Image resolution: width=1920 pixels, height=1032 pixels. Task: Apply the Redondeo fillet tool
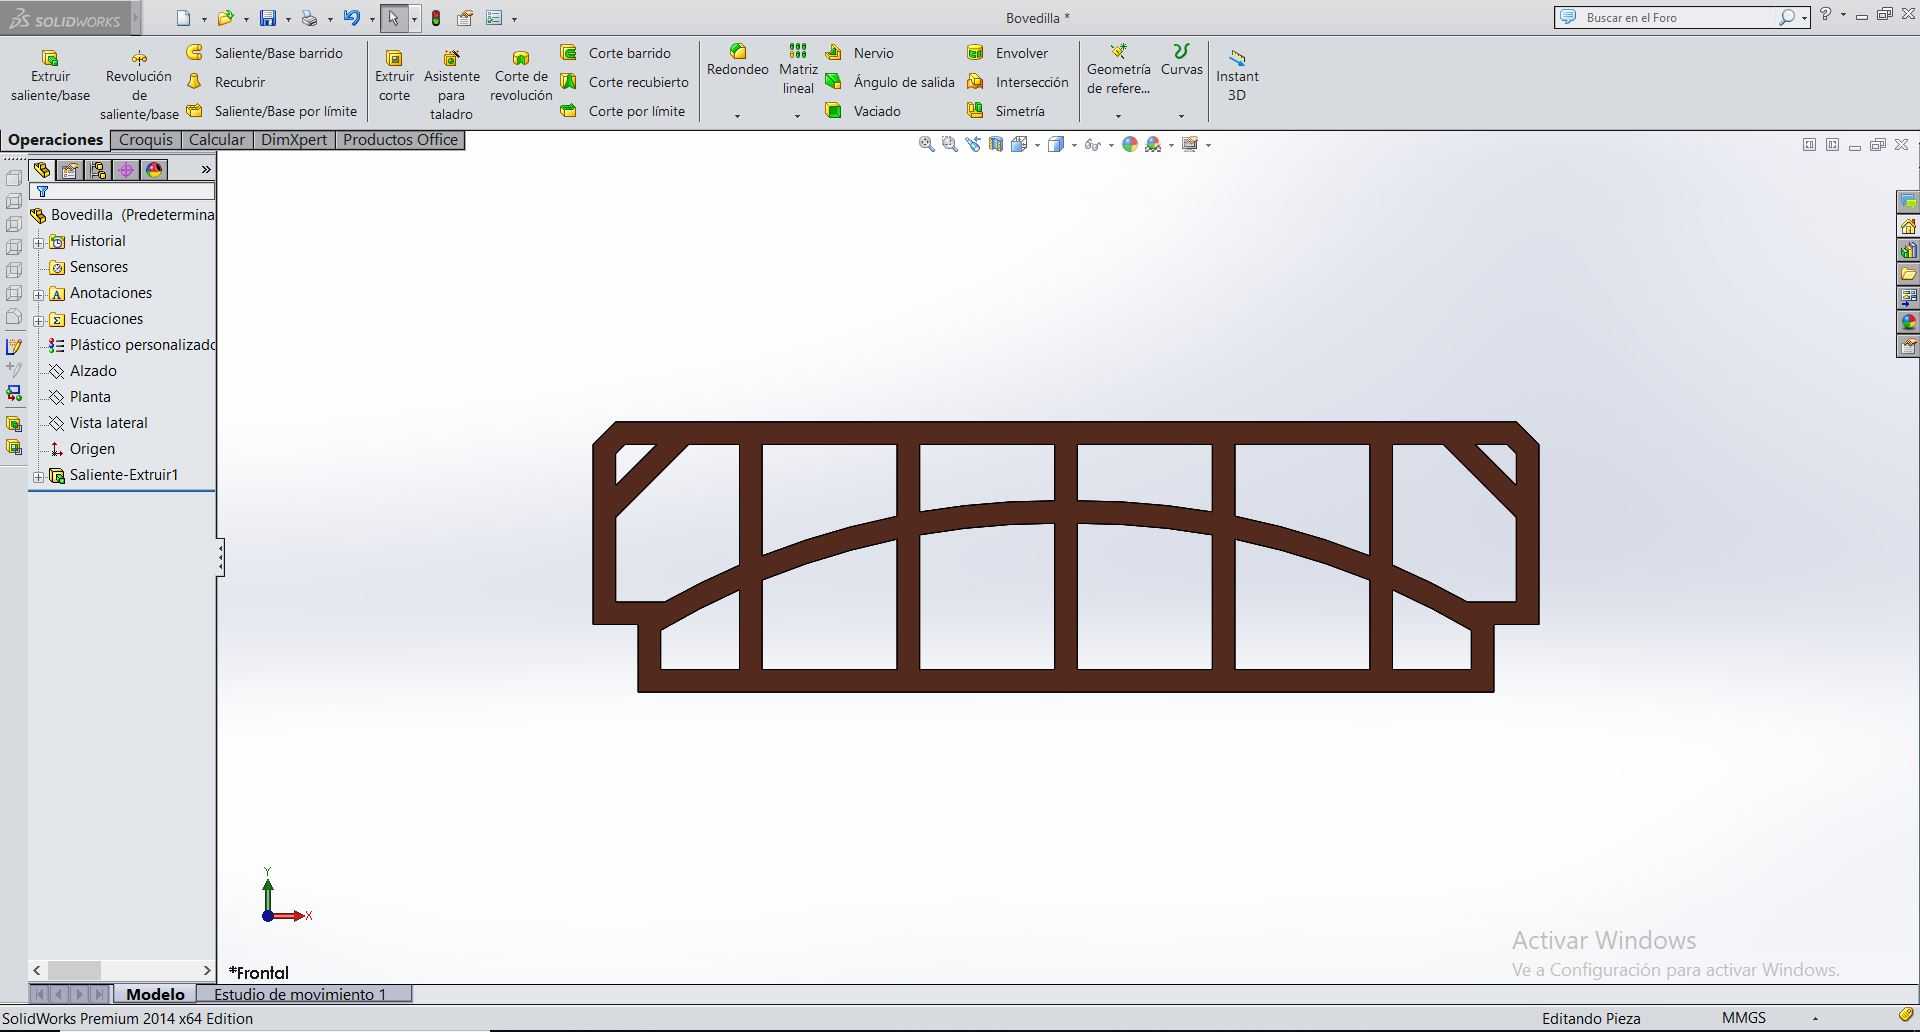[738, 60]
